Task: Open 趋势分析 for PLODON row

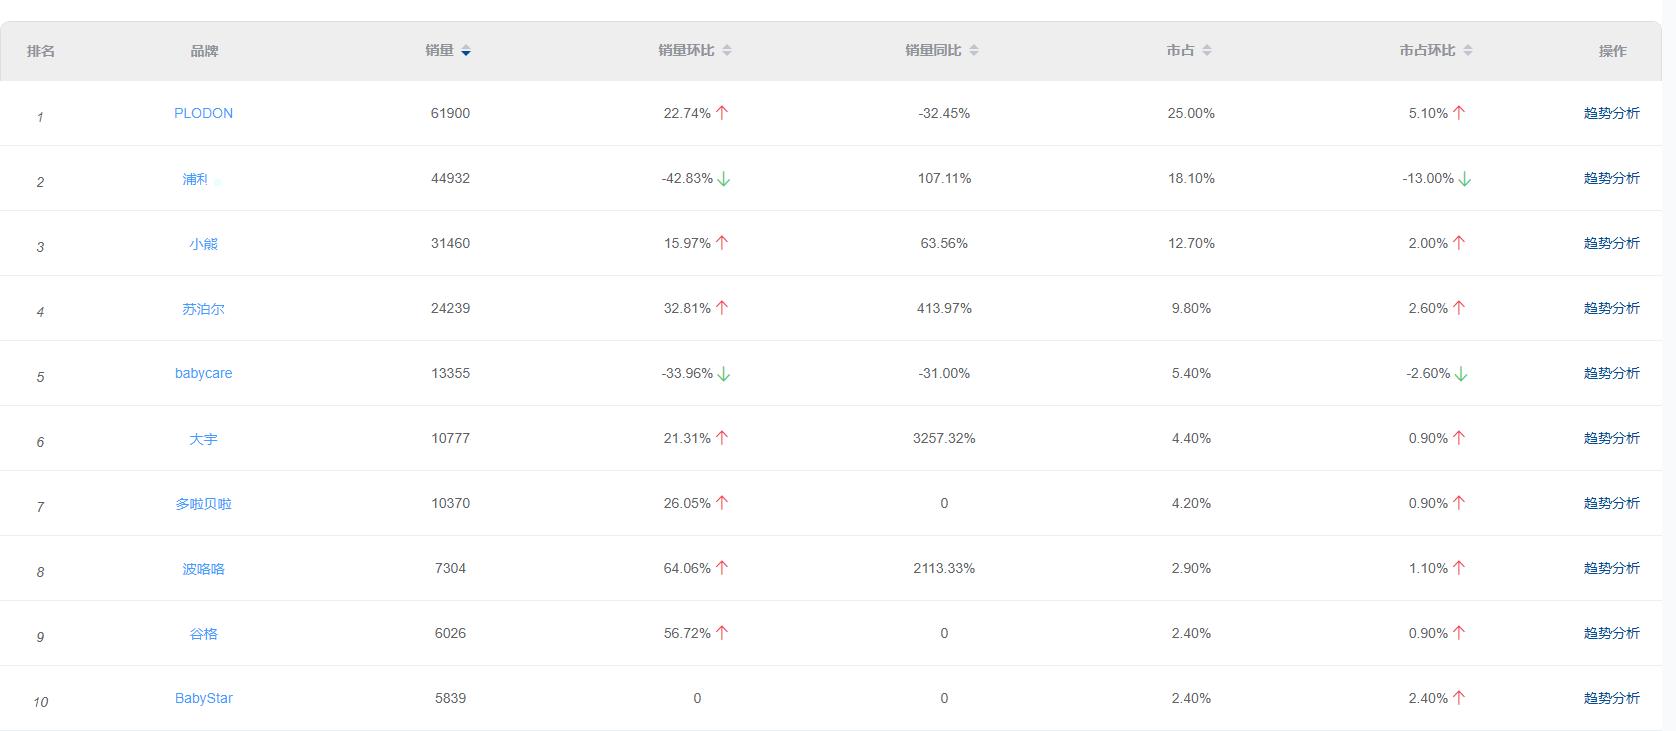Action: 1611,113
